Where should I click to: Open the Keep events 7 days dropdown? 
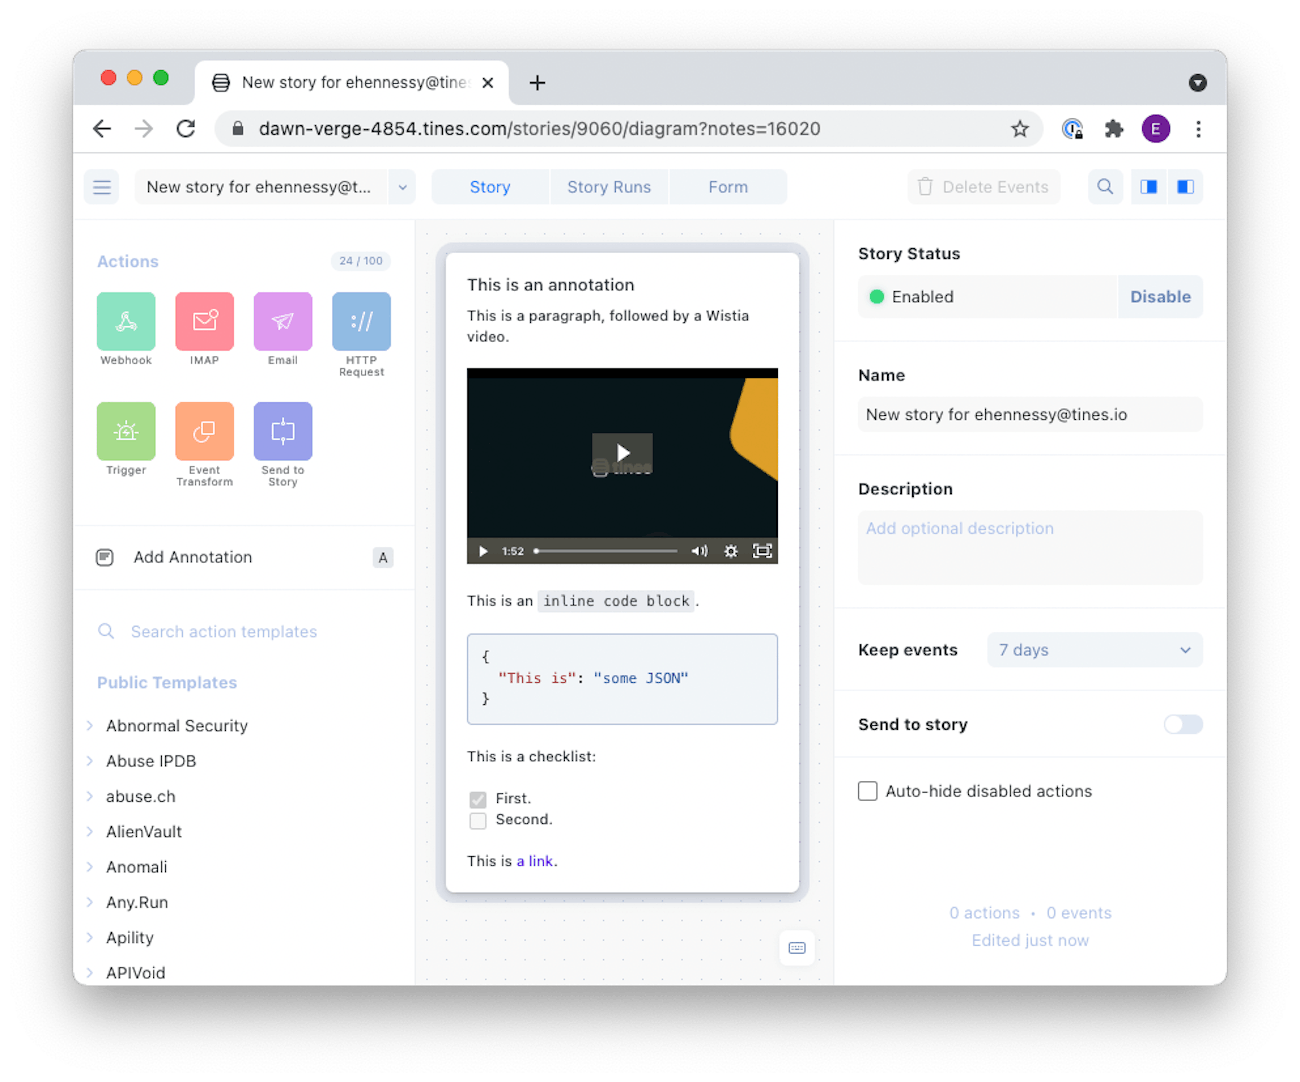tap(1095, 650)
